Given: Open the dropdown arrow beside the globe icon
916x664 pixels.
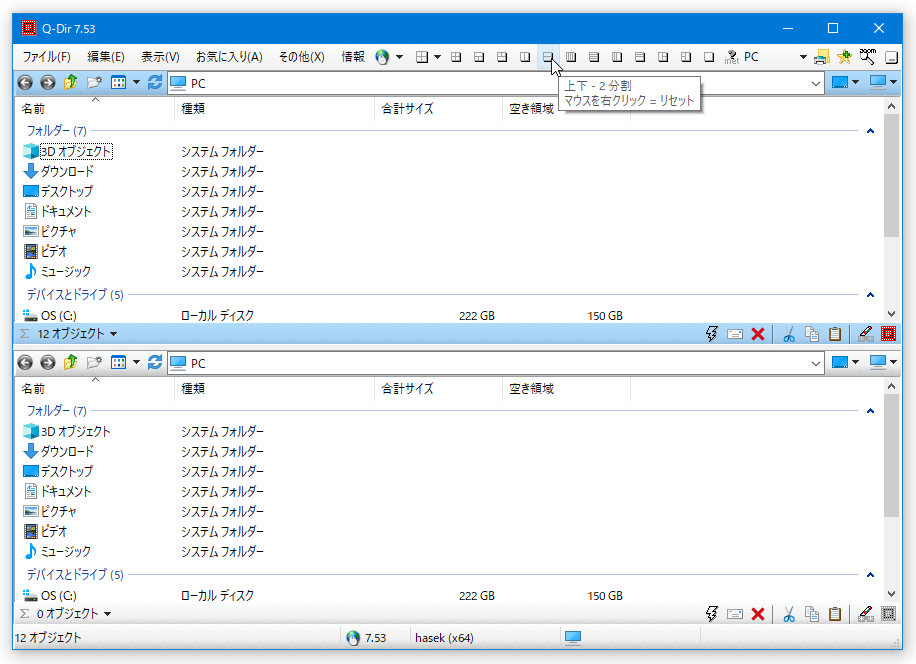Looking at the screenshot, I should click(x=400, y=57).
